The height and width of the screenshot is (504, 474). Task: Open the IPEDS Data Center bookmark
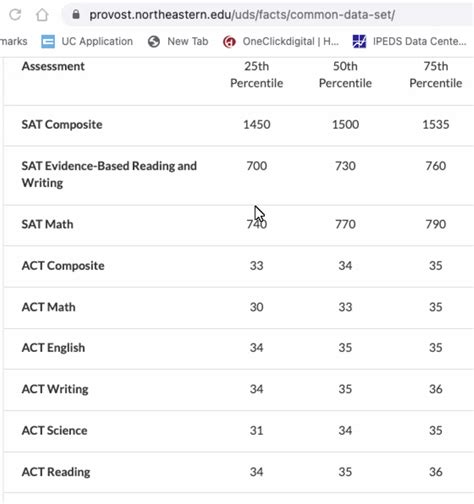click(x=410, y=41)
